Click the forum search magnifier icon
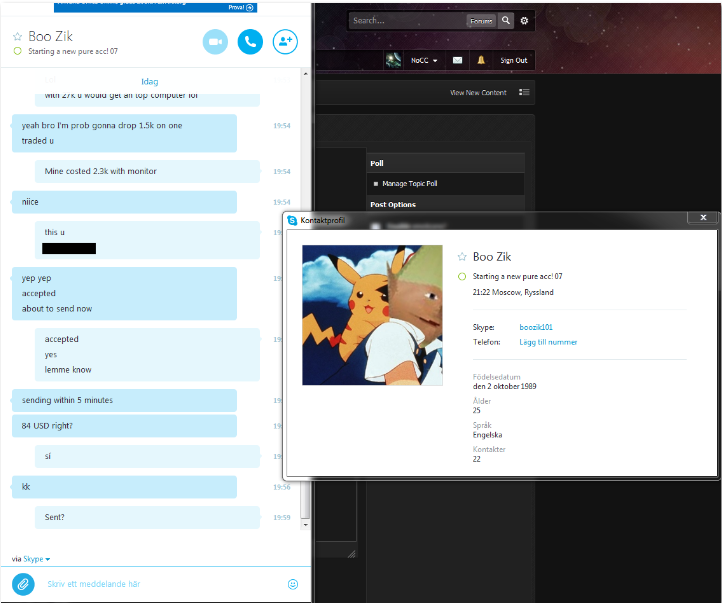This screenshot has width=722, height=603. tap(506, 20)
